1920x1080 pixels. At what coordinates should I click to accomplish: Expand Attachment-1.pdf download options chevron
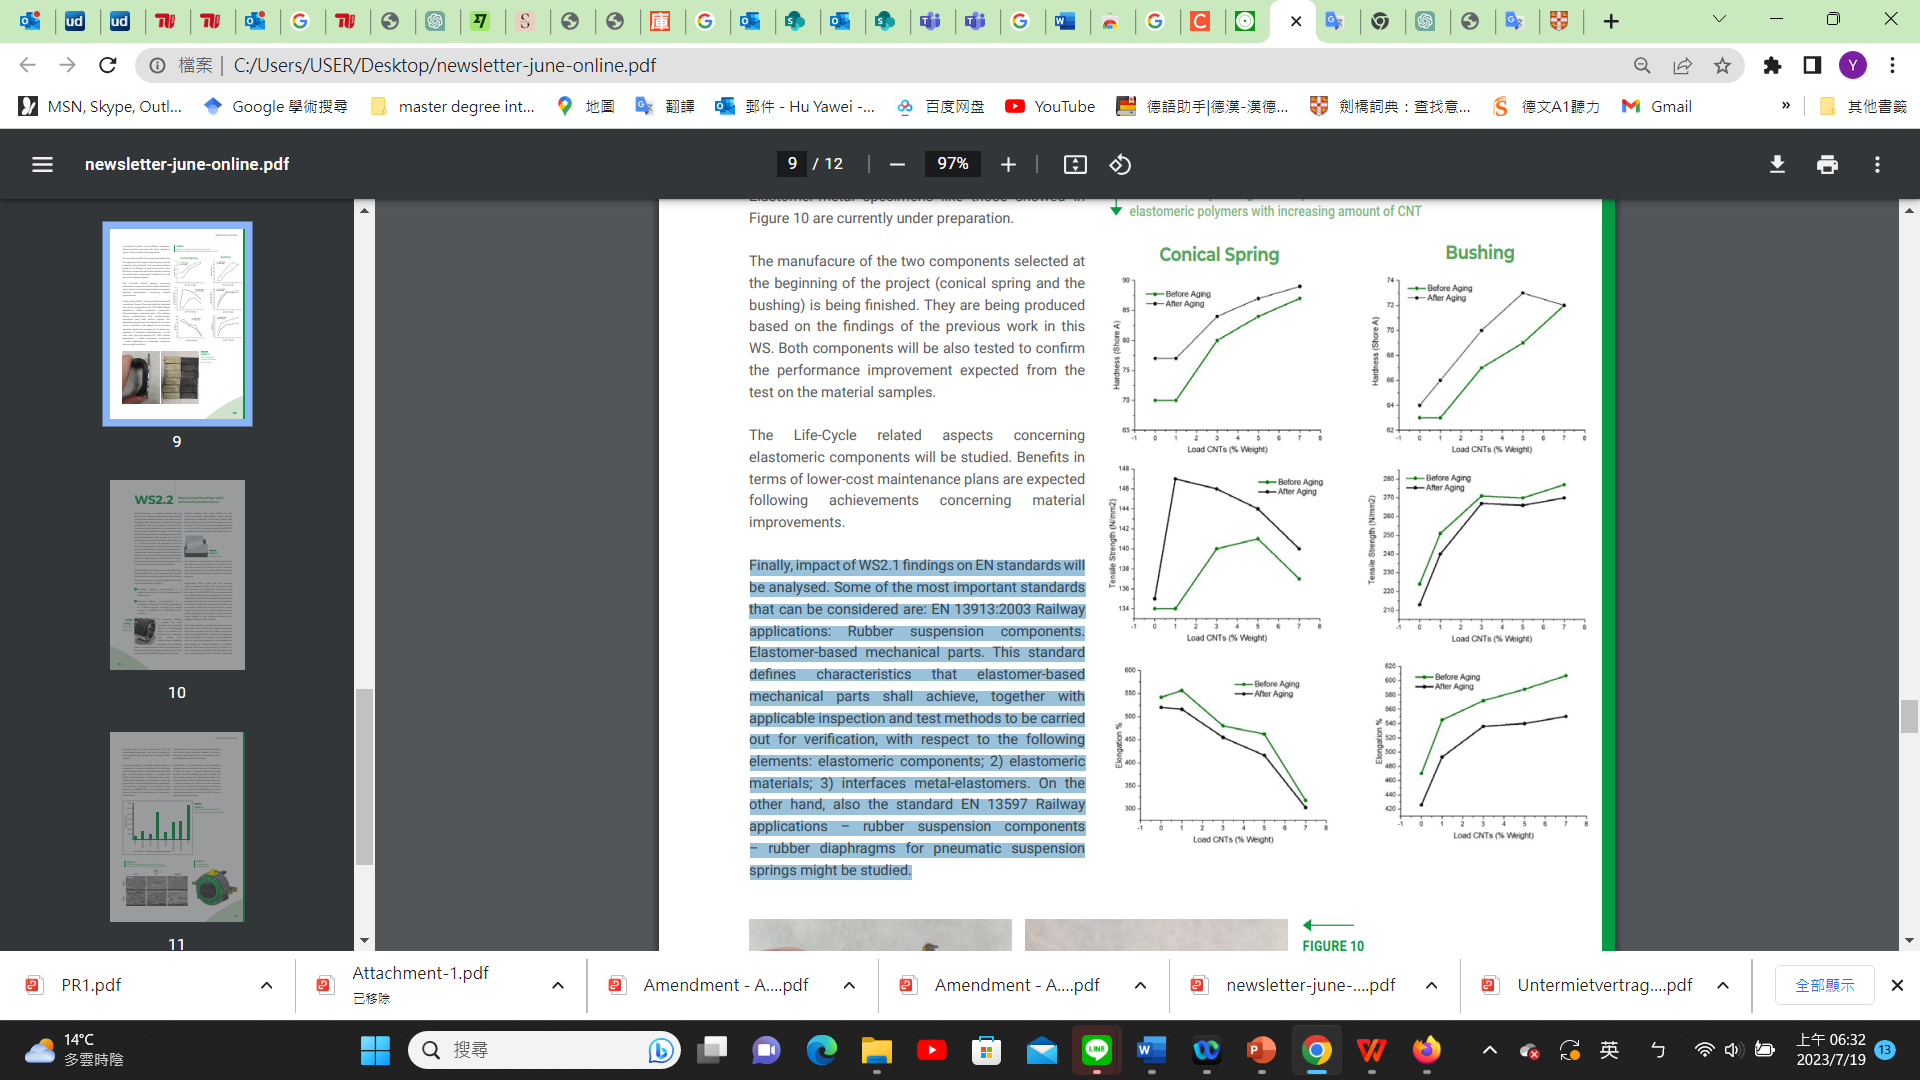[558, 985]
